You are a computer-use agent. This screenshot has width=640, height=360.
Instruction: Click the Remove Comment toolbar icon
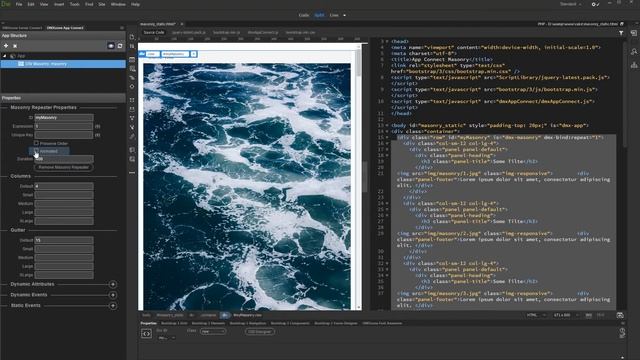[x=132, y=159]
